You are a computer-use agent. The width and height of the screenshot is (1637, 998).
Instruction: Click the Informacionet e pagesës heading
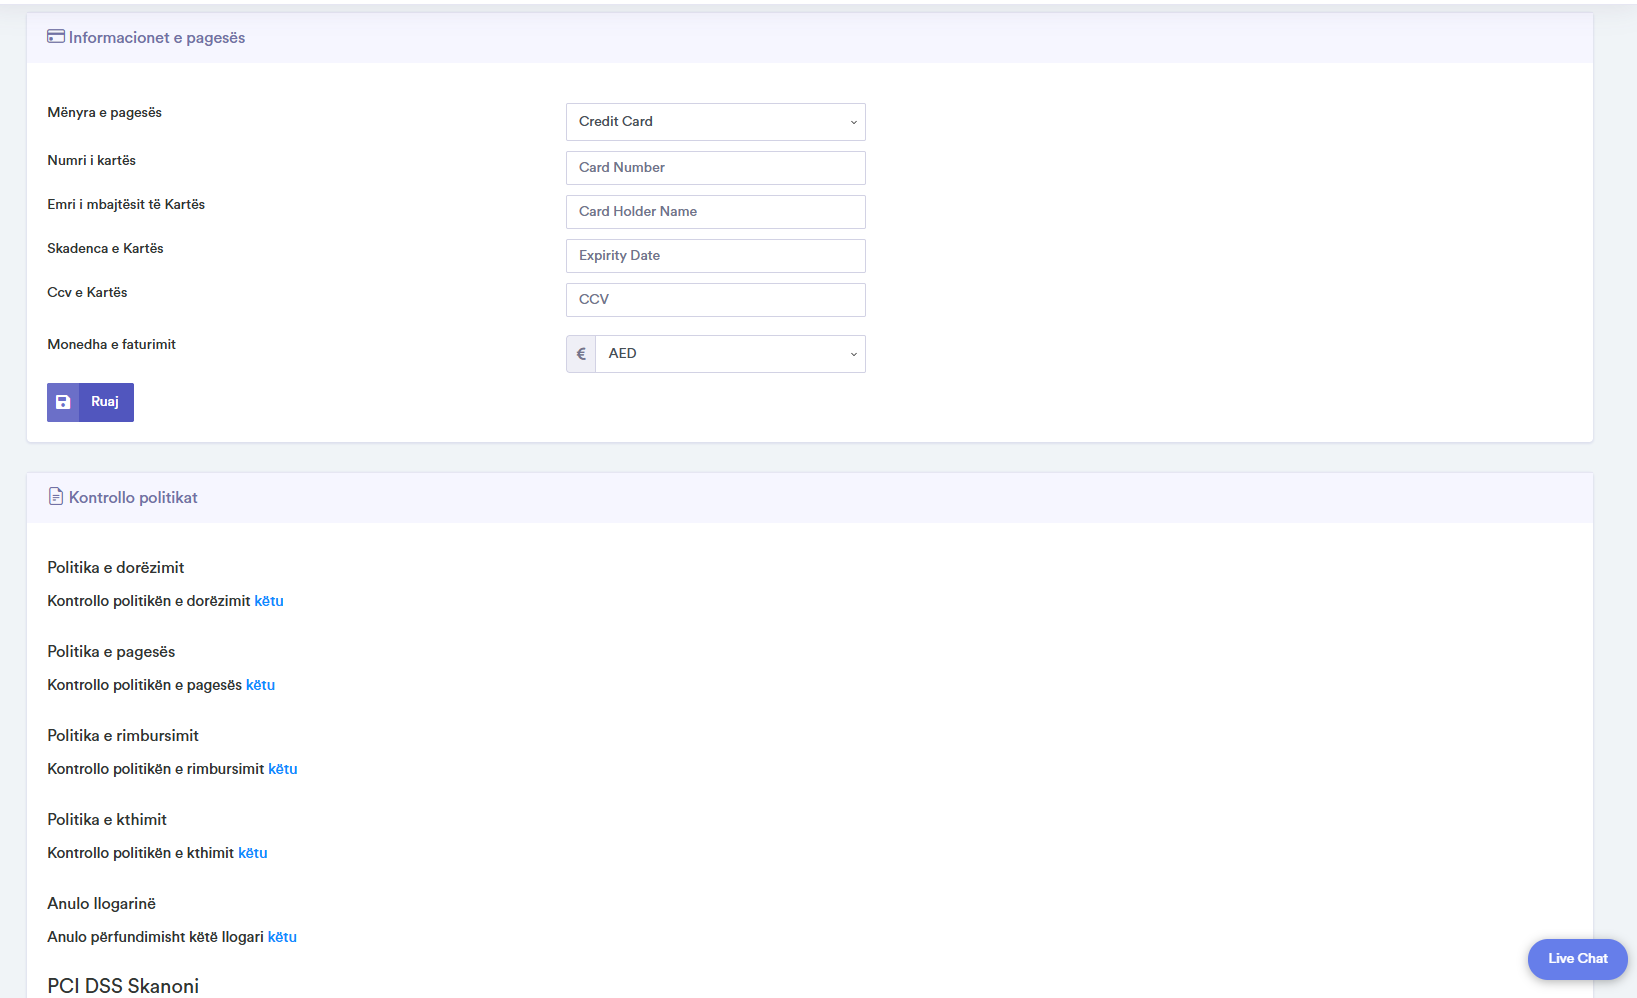coord(157,38)
